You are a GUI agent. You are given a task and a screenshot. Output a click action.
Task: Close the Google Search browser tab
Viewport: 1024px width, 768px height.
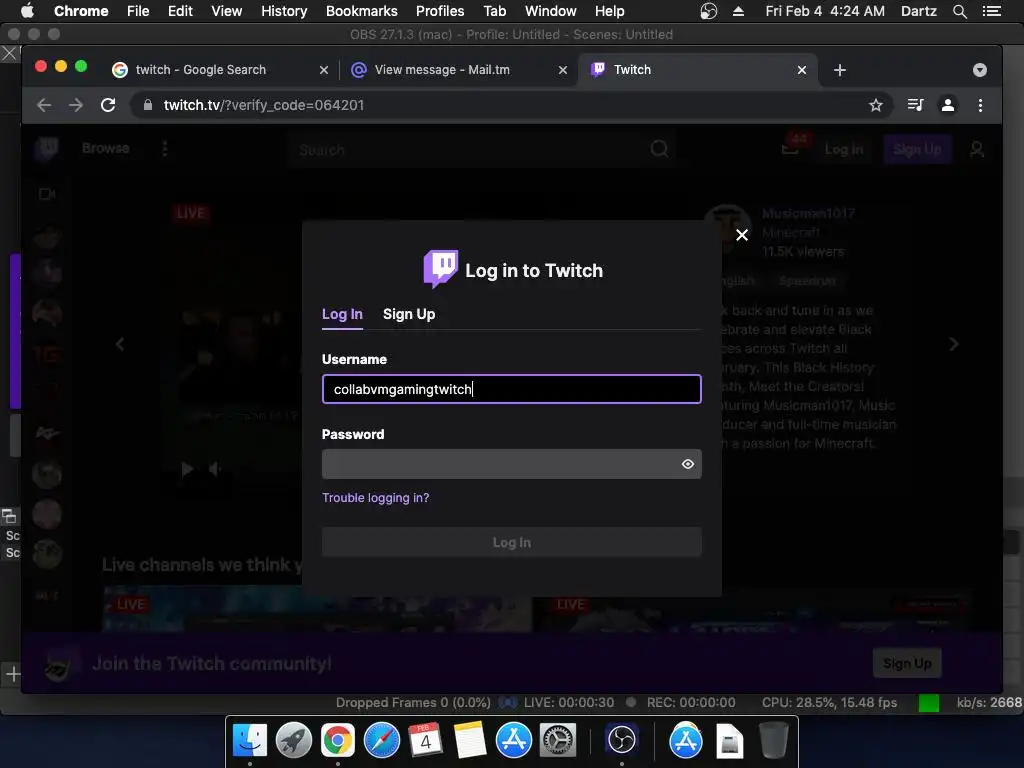324,70
